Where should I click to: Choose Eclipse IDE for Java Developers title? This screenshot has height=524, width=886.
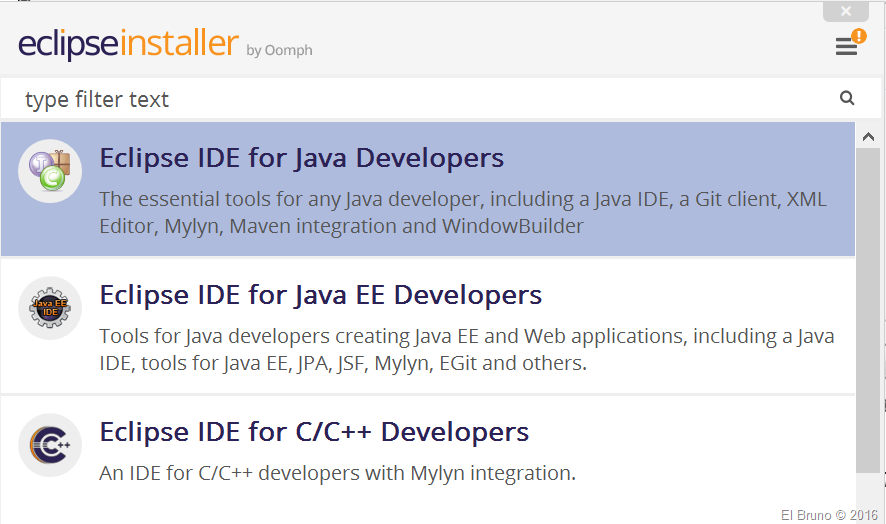pos(301,158)
